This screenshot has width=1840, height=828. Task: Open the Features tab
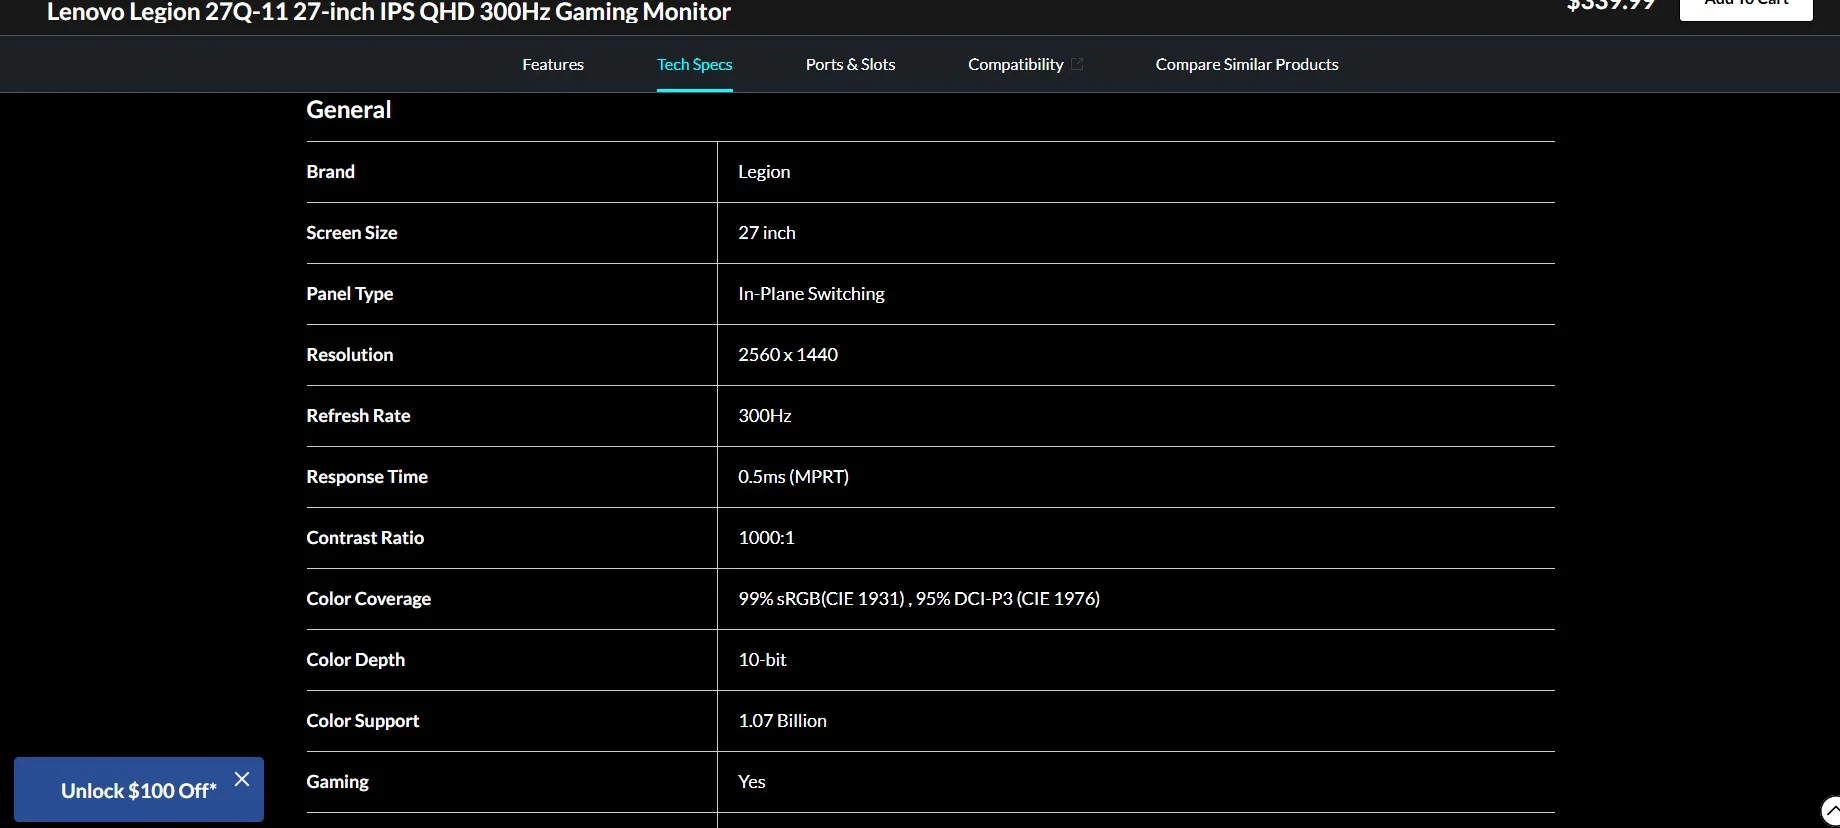click(x=553, y=64)
